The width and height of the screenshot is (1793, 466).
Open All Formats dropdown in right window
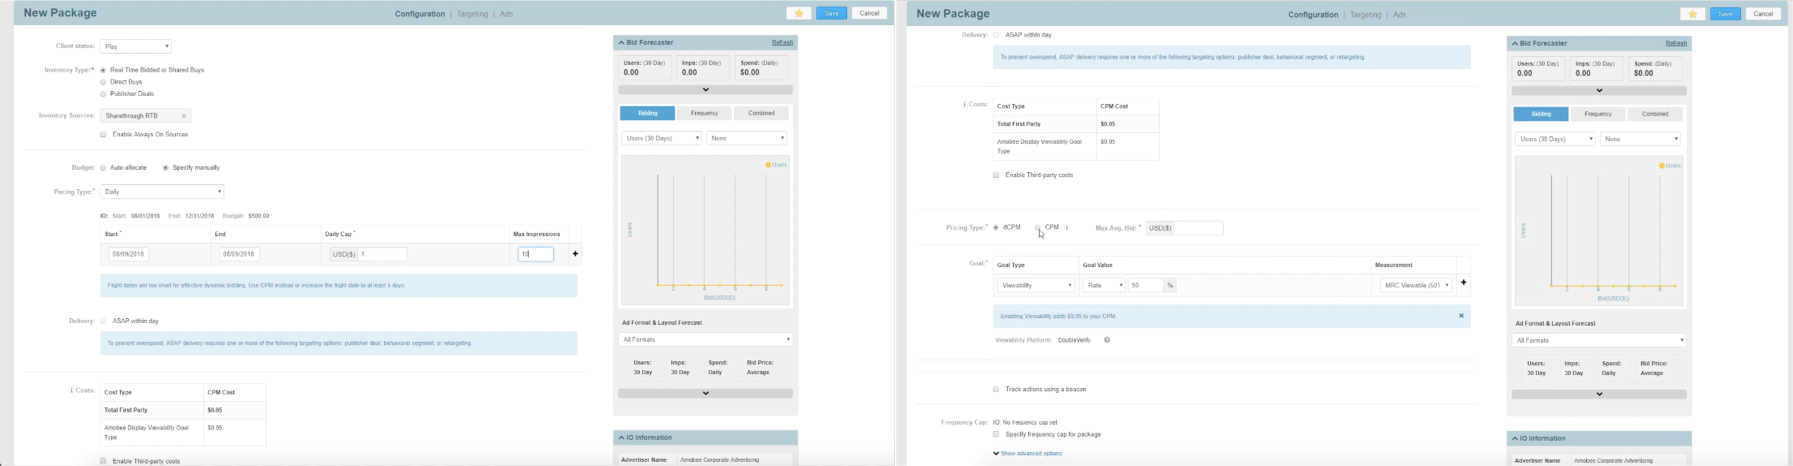(1599, 341)
